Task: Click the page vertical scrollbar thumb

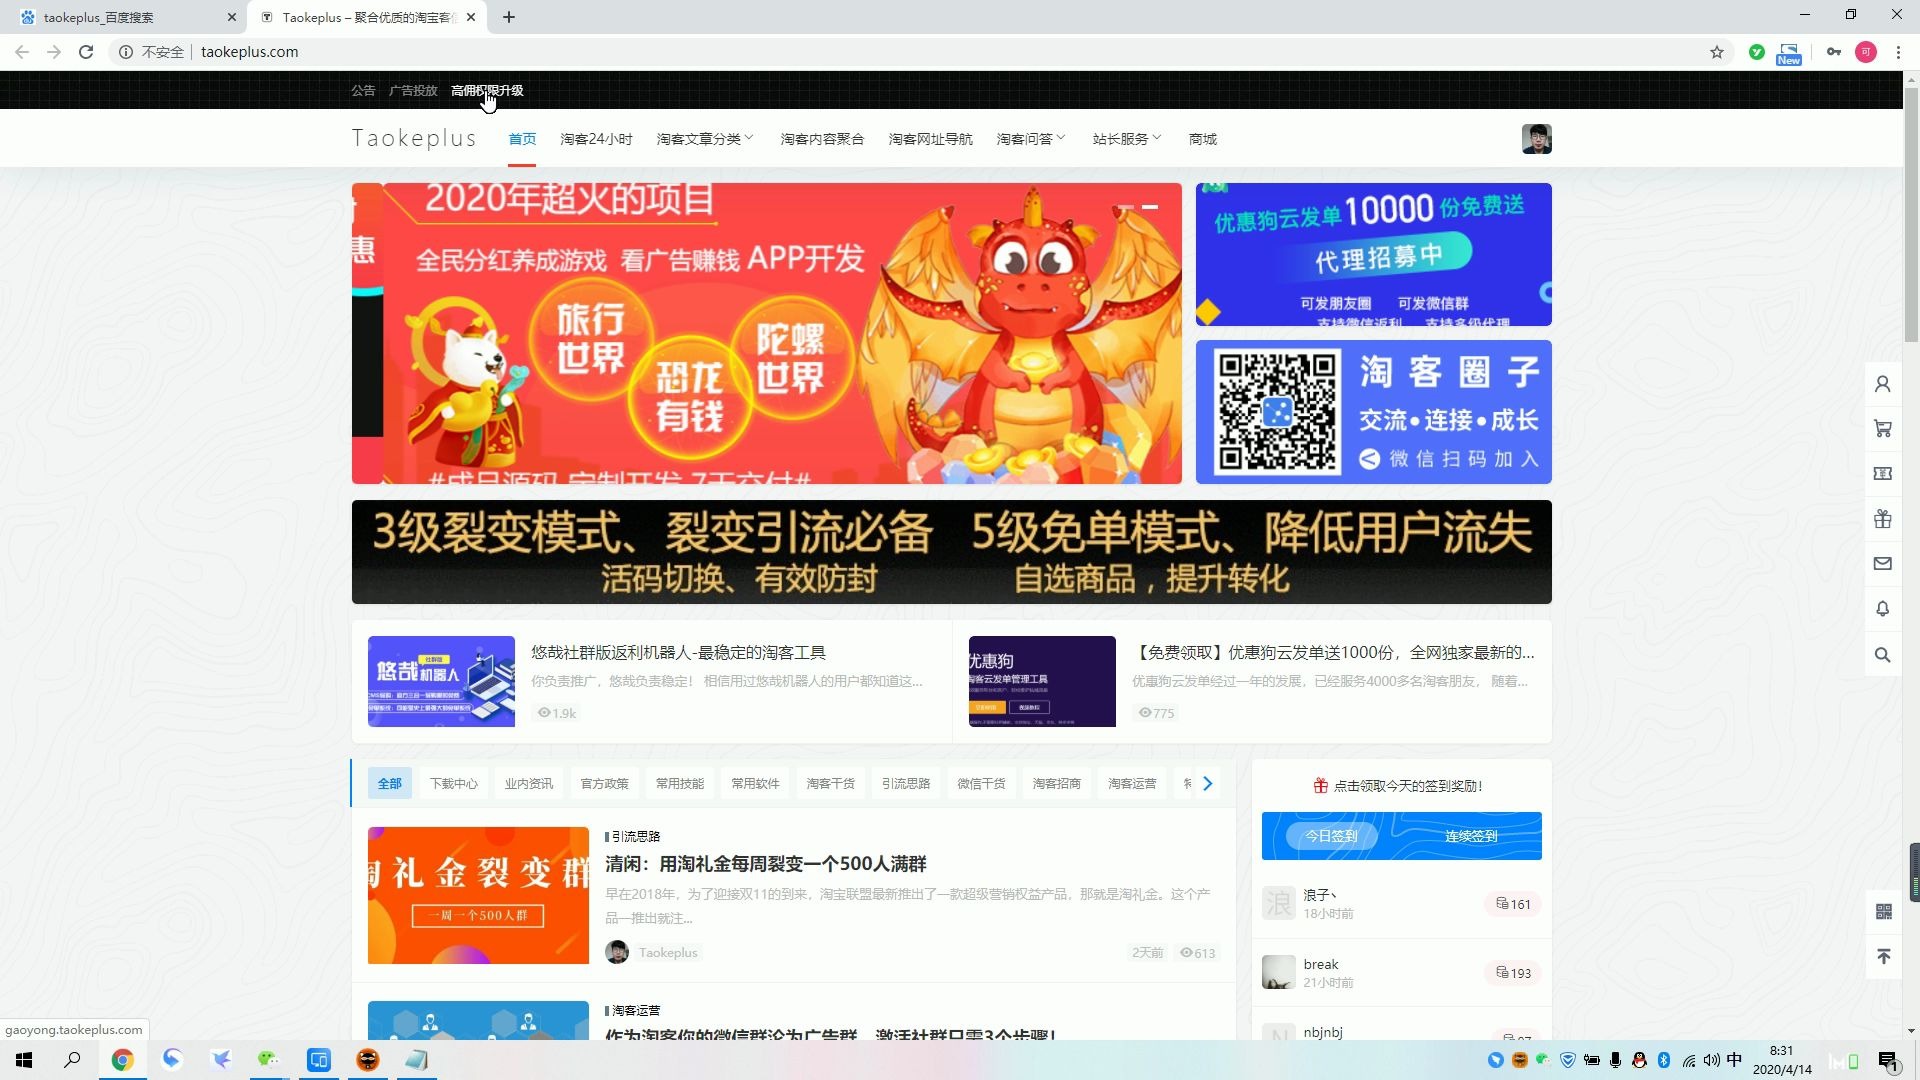Action: pyautogui.click(x=1911, y=213)
